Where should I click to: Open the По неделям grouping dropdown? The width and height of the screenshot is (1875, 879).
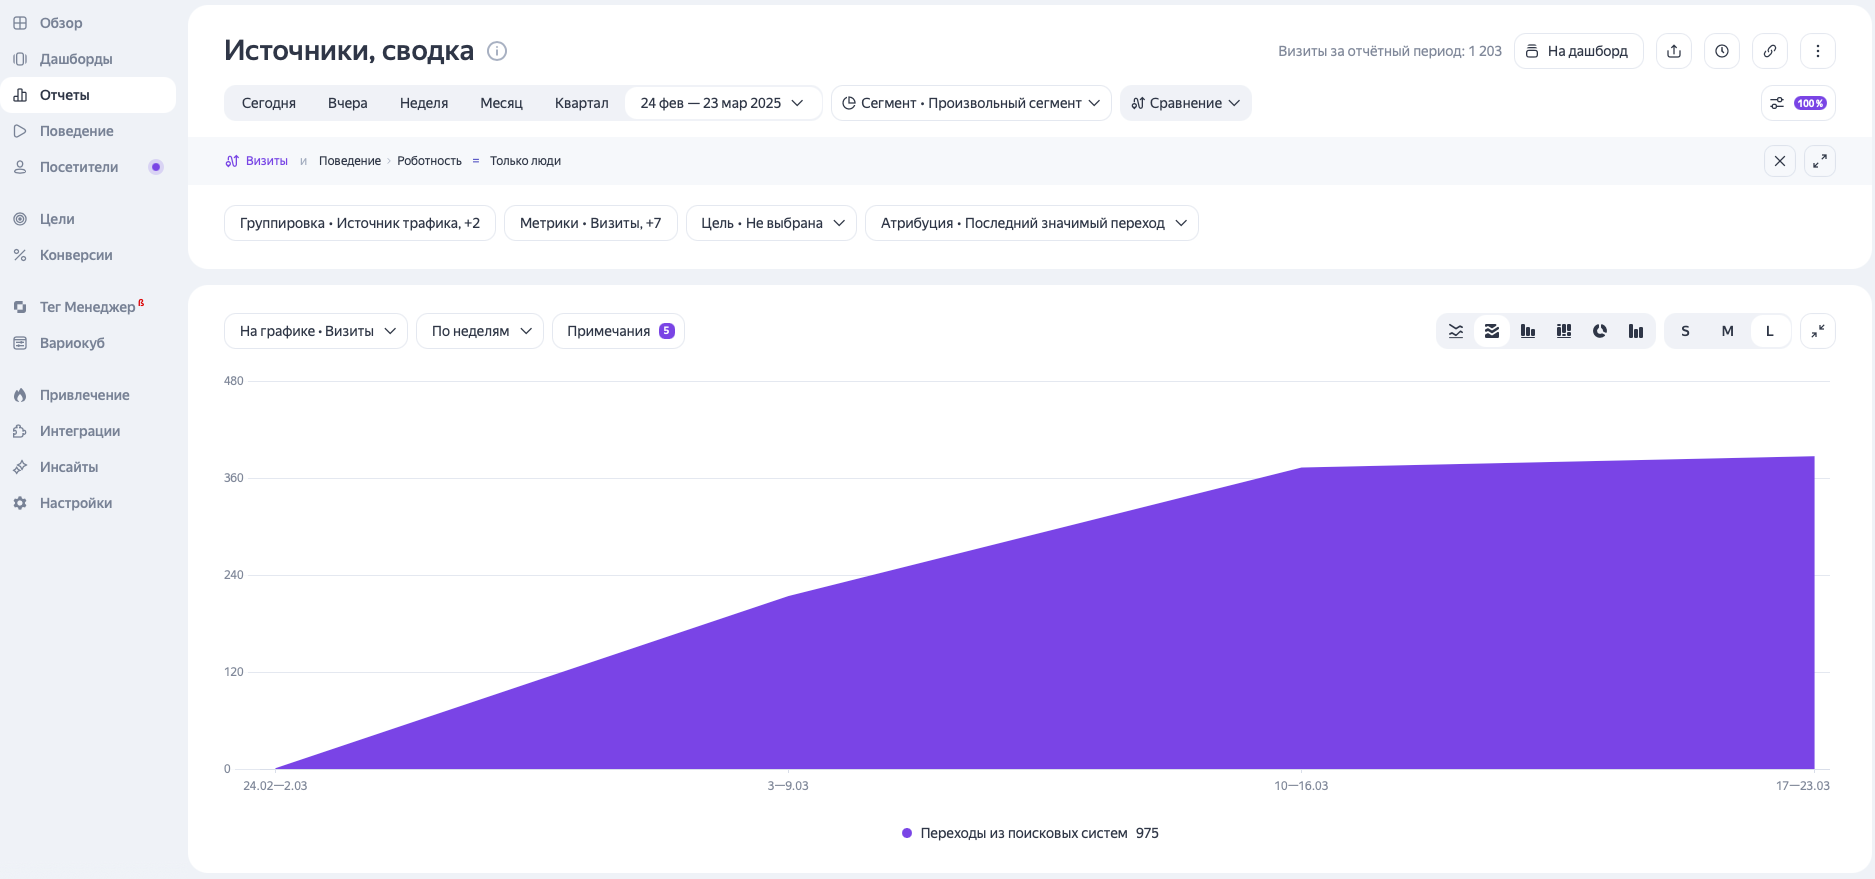pos(480,331)
